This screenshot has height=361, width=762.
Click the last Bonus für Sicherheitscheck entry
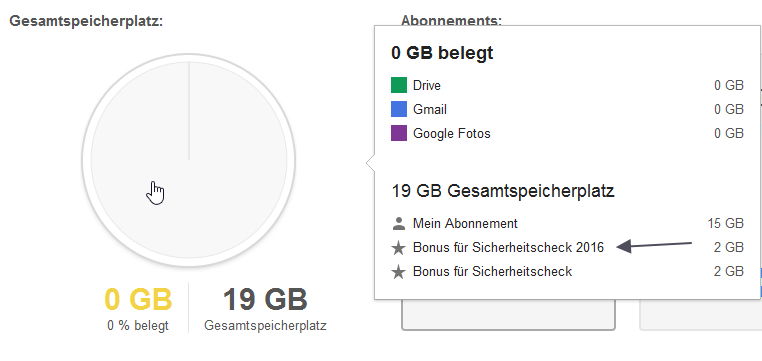tap(492, 271)
